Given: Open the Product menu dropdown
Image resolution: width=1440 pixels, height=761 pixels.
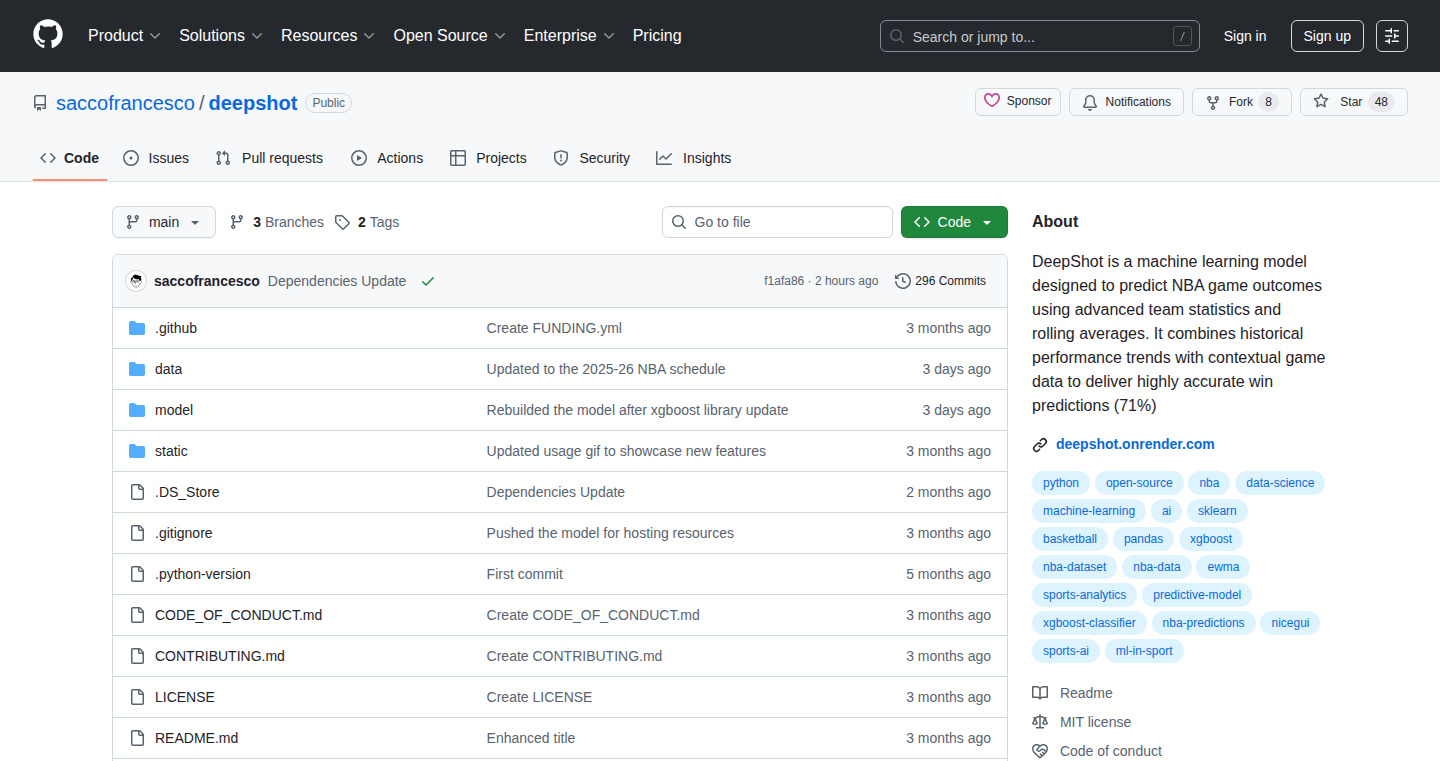Looking at the screenshot, I should point(124,35).
